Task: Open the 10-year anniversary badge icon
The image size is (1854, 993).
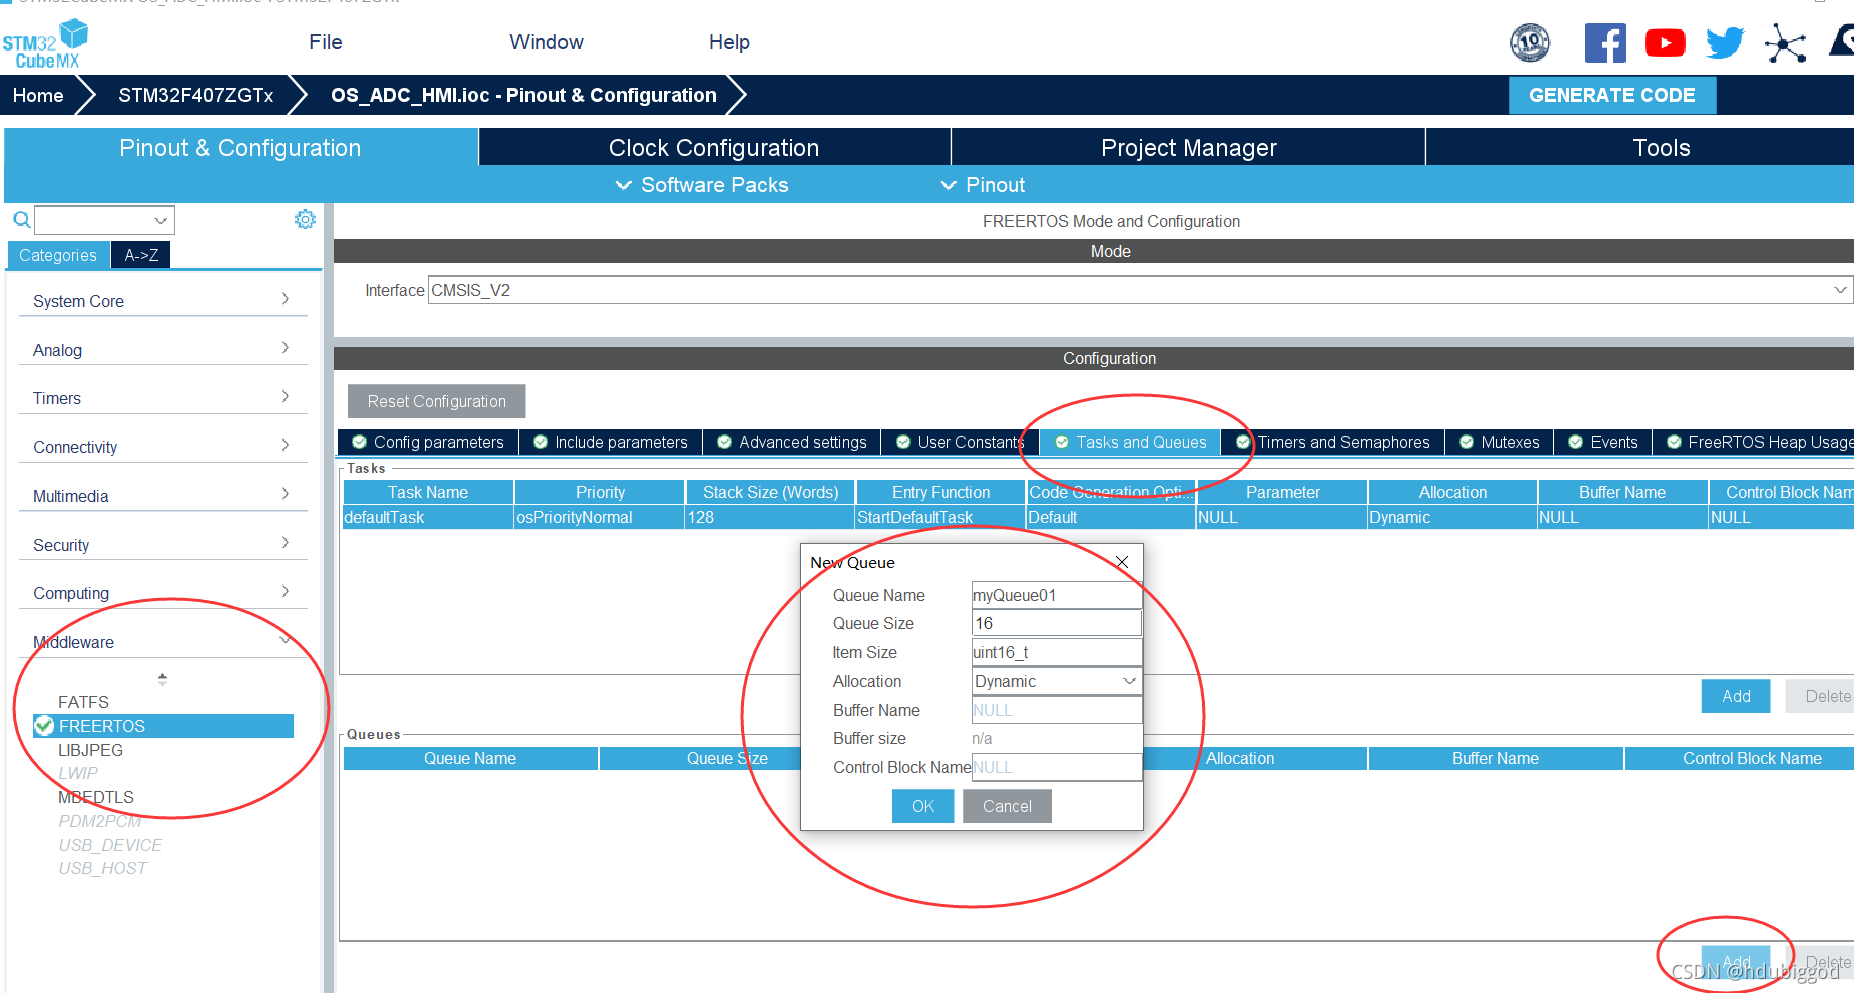Action: [1530, 43]
